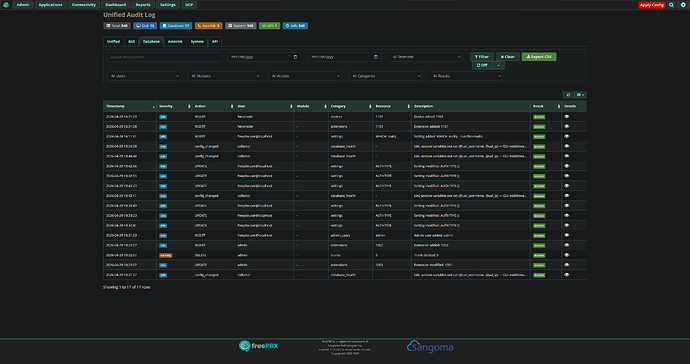Open the Connectivity menu
Viewport: 690px width, 364px height.
click(x=84, y=5)
